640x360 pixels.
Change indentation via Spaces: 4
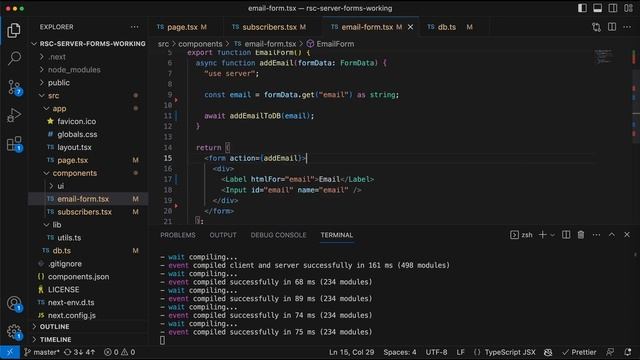click(400, 352)
